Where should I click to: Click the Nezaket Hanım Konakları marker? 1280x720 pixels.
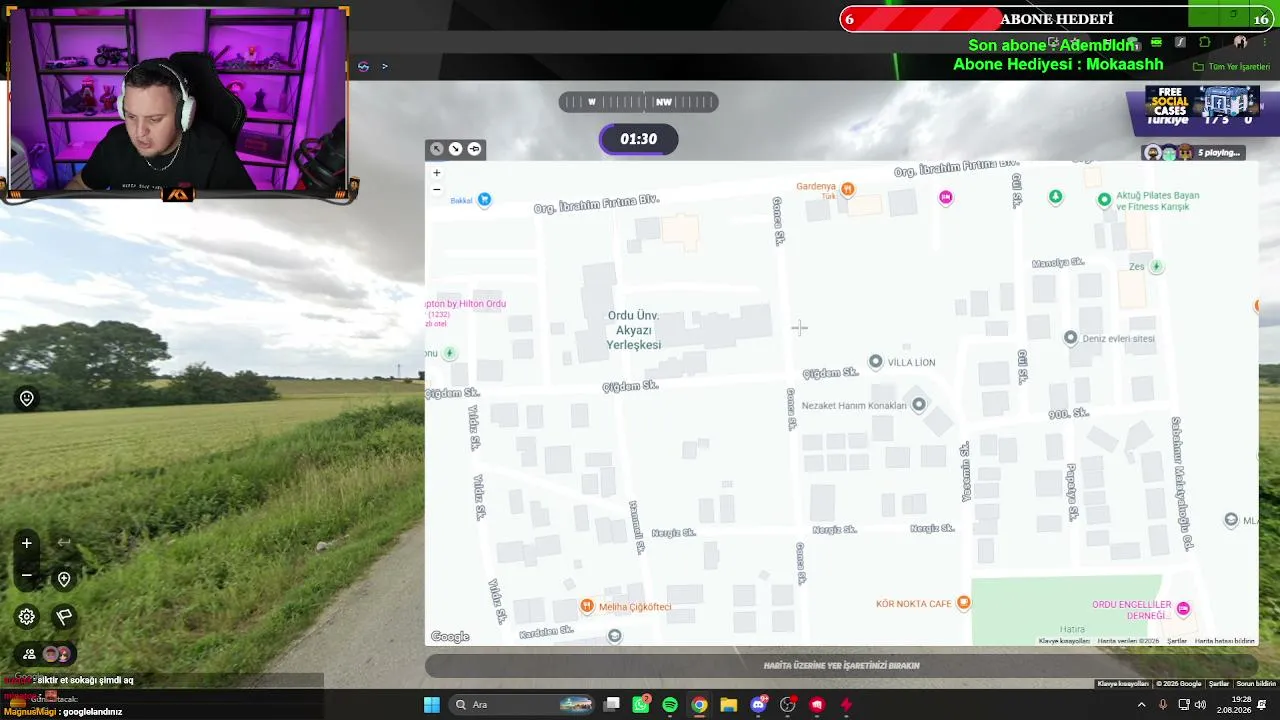(x=919, y=405)
